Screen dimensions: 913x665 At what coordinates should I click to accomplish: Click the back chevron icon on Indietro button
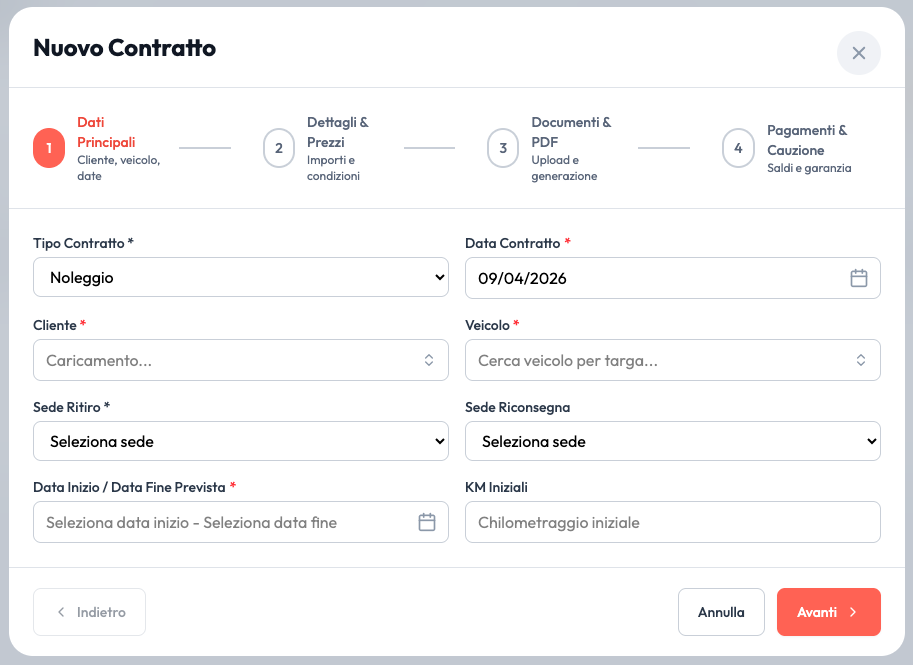(61, 611)
